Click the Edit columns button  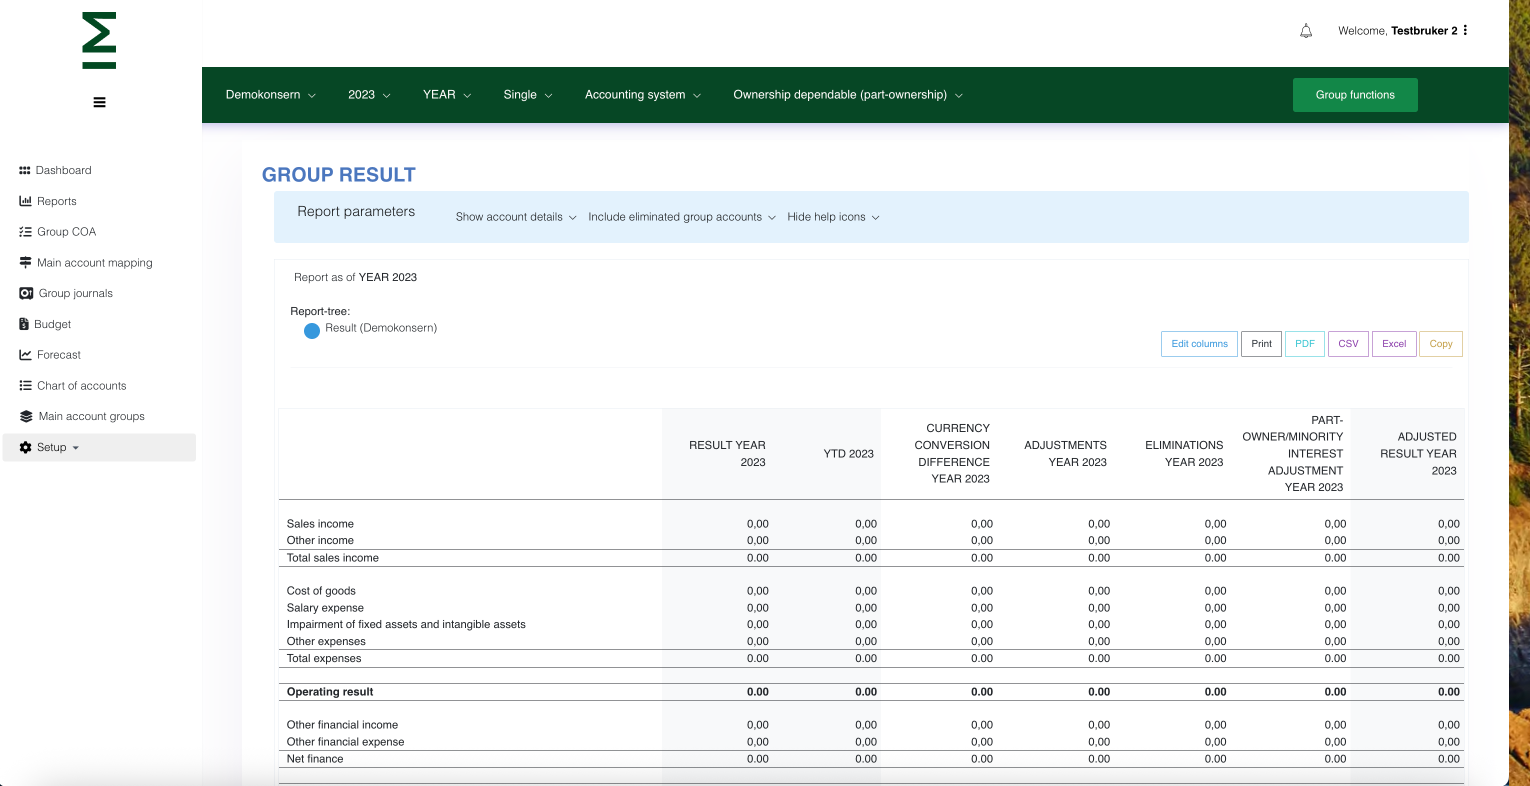1199,344
